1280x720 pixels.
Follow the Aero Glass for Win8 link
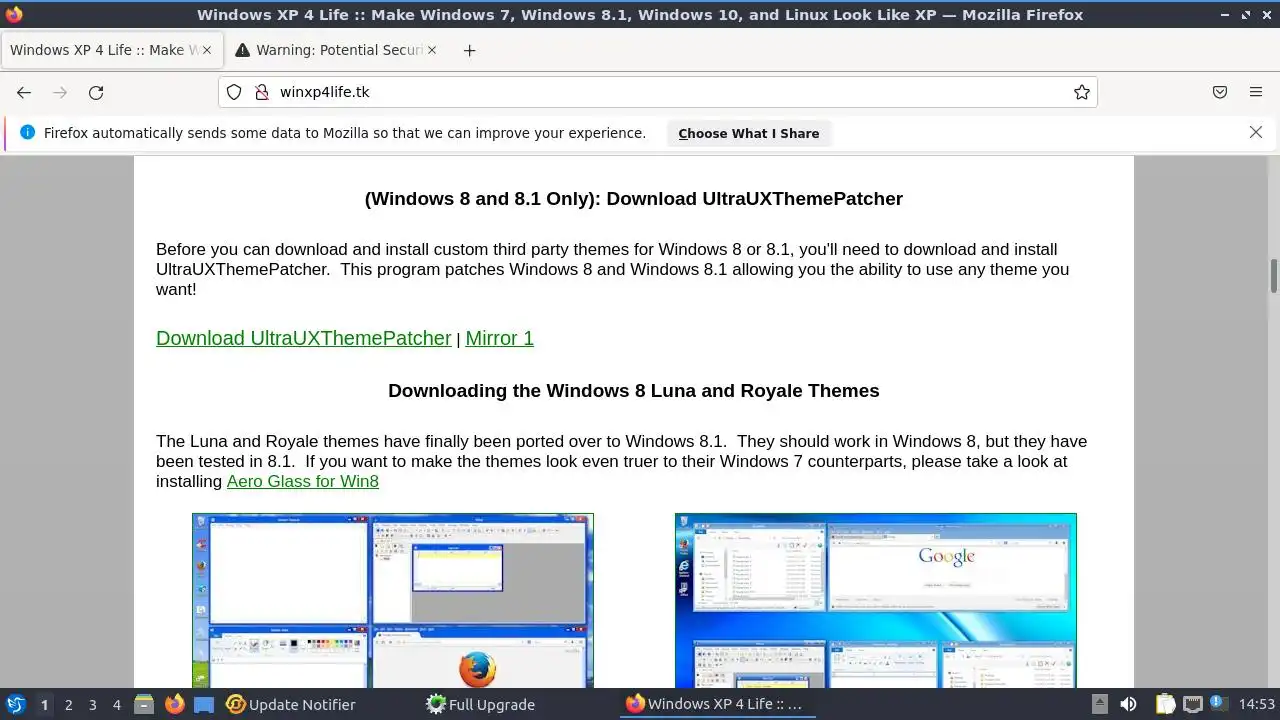point(303,481)
